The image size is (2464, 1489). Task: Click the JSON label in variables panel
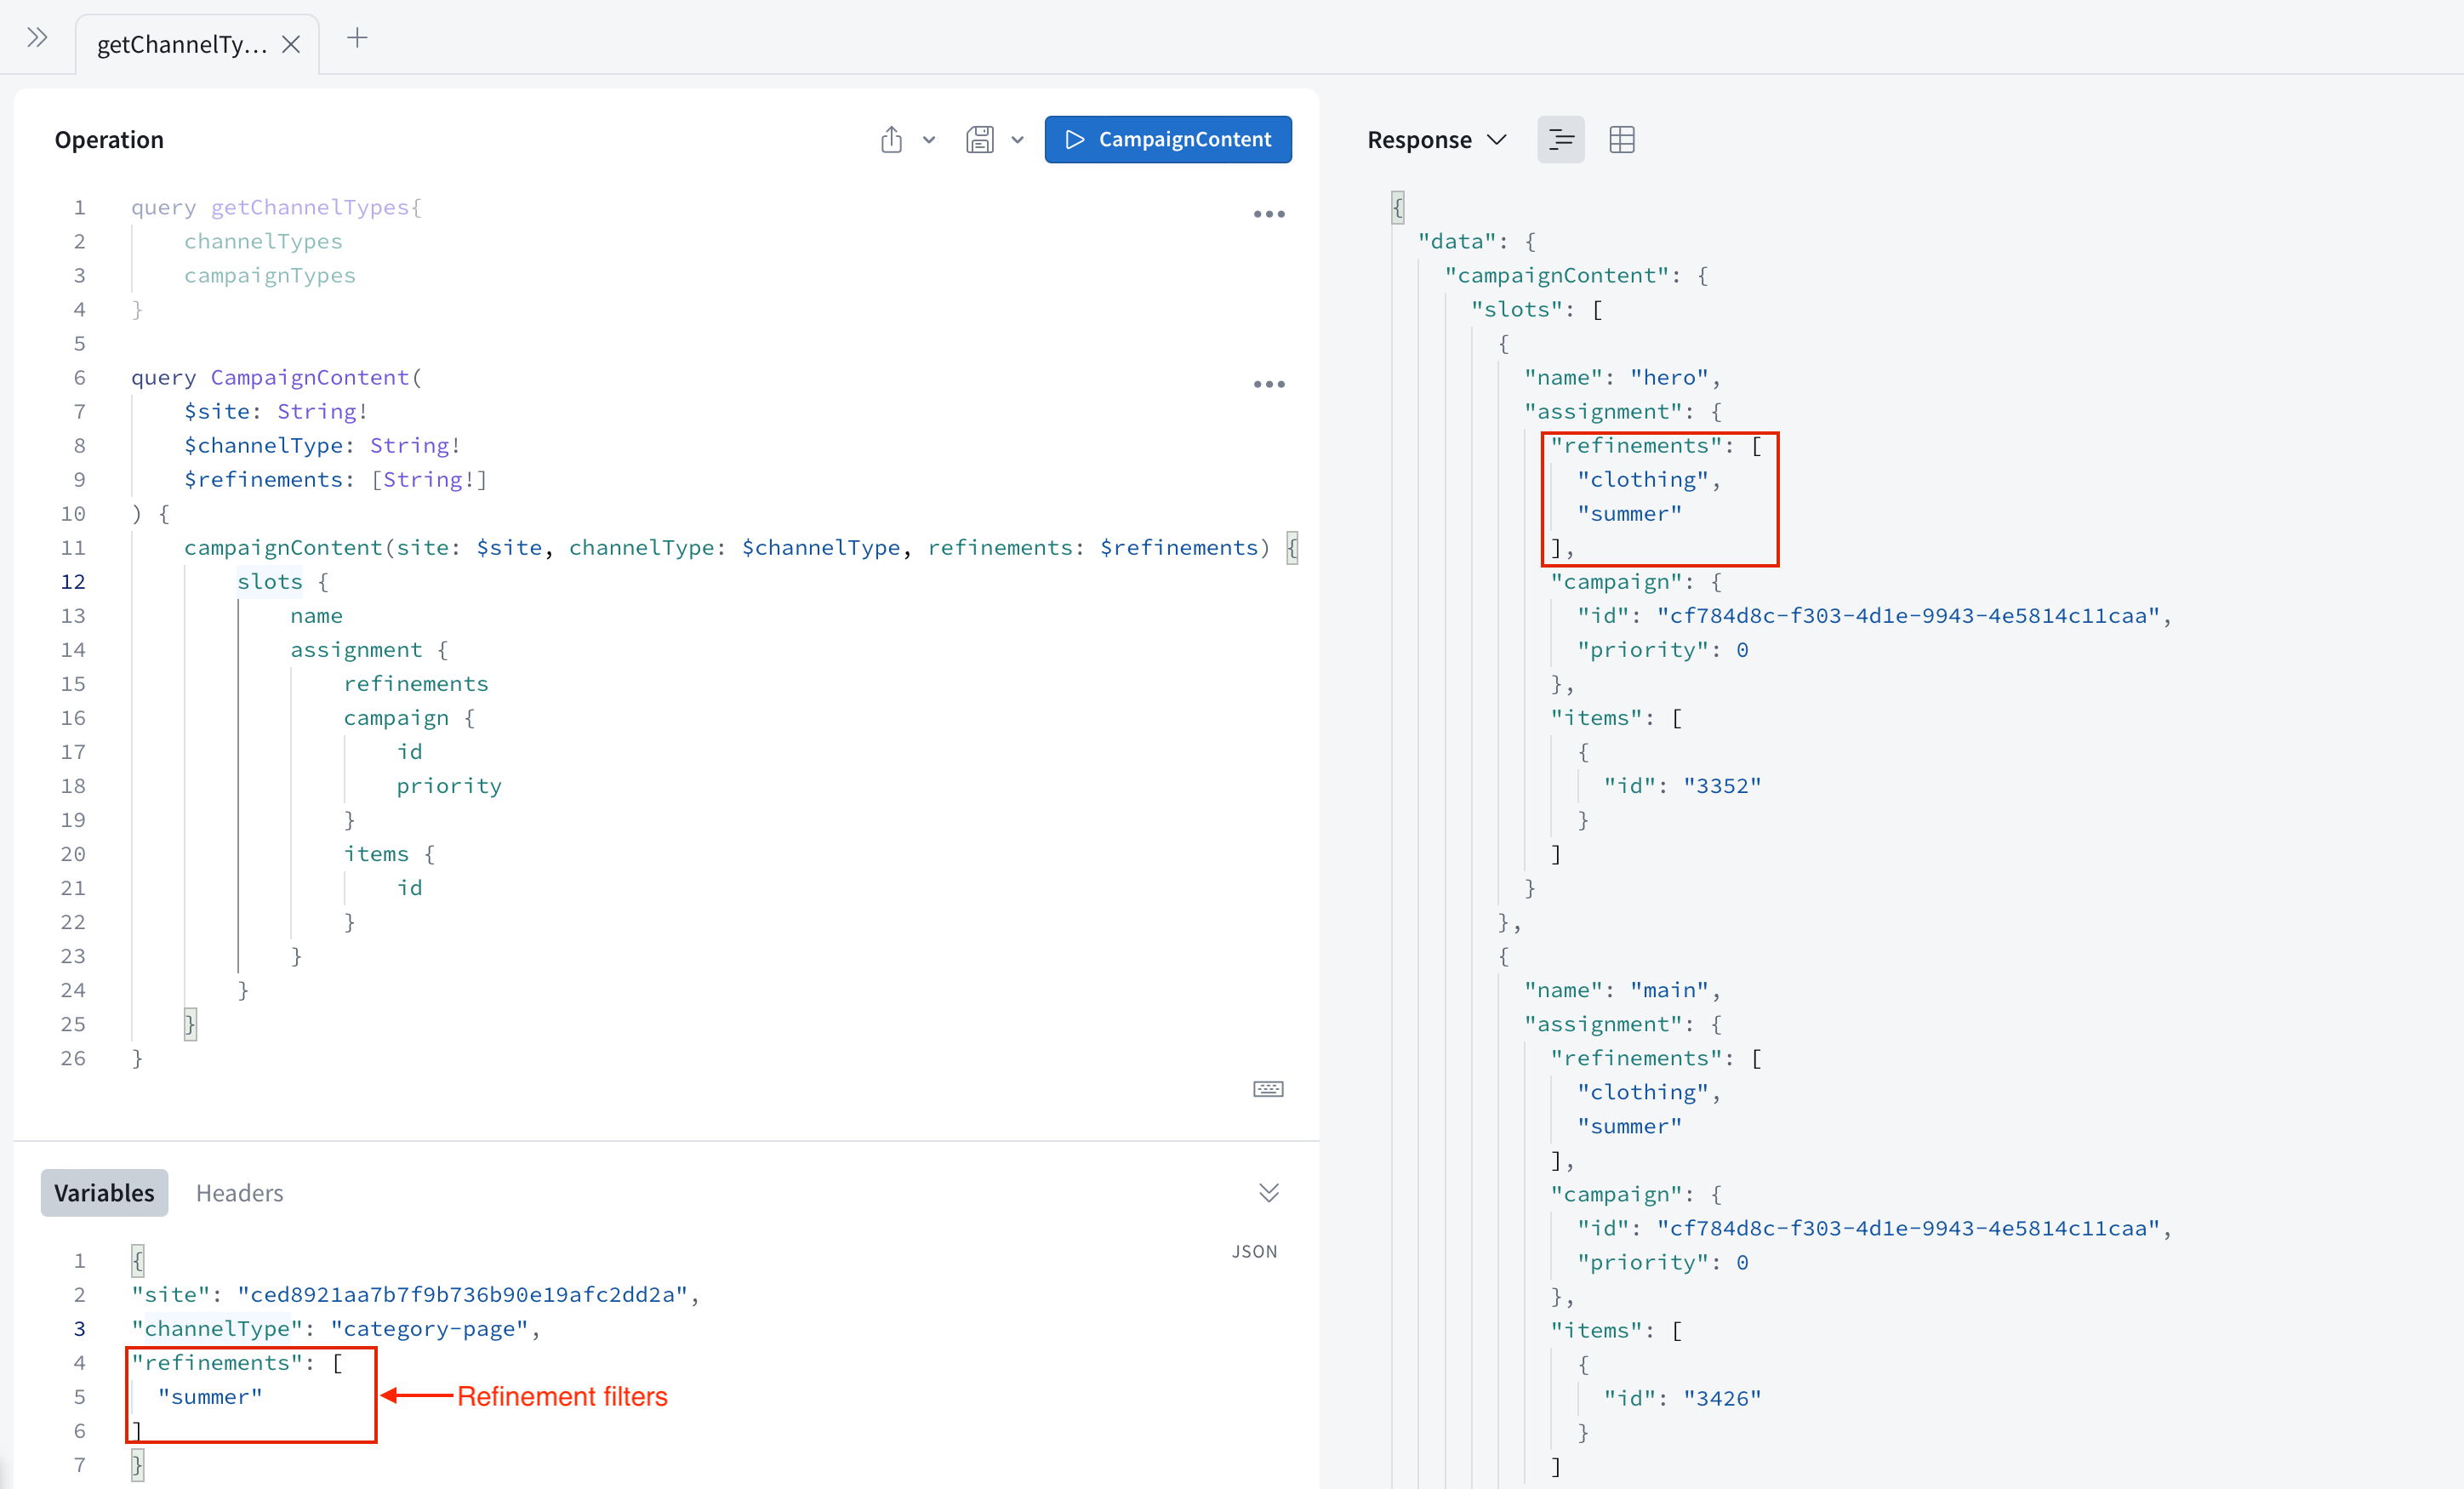click(1254, 1251)
